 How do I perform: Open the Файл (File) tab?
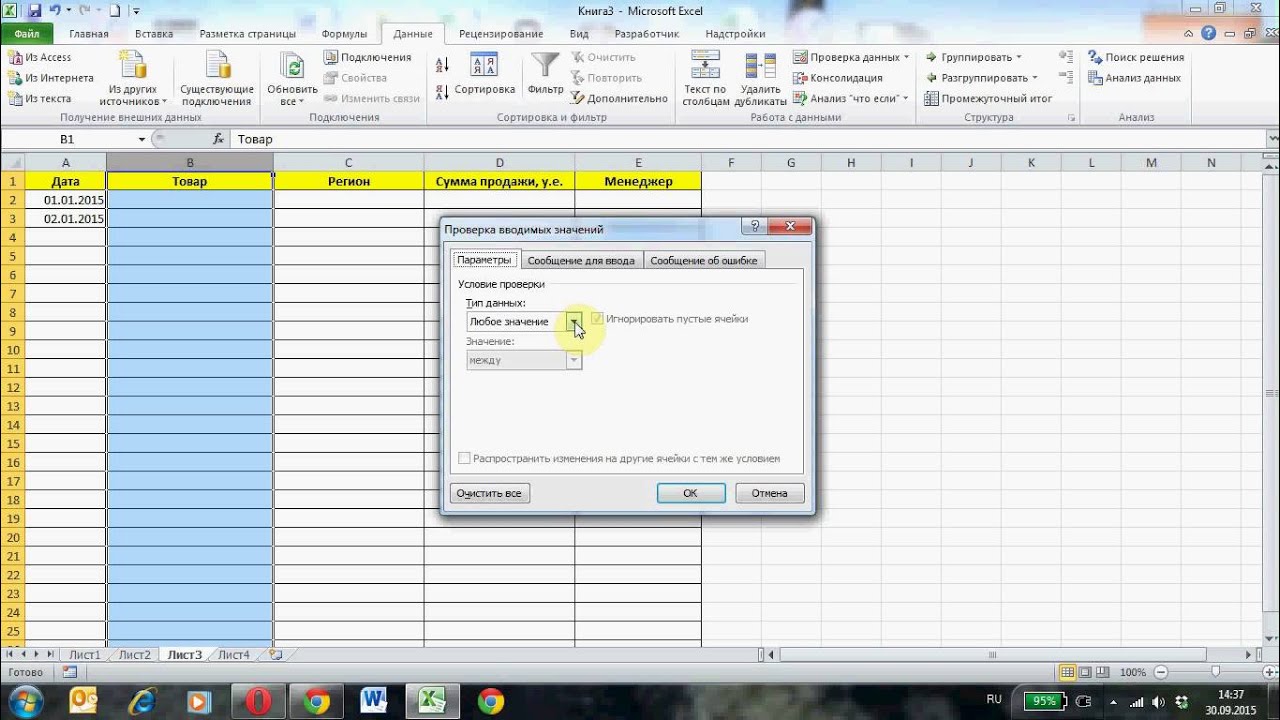tap(27, 33)
